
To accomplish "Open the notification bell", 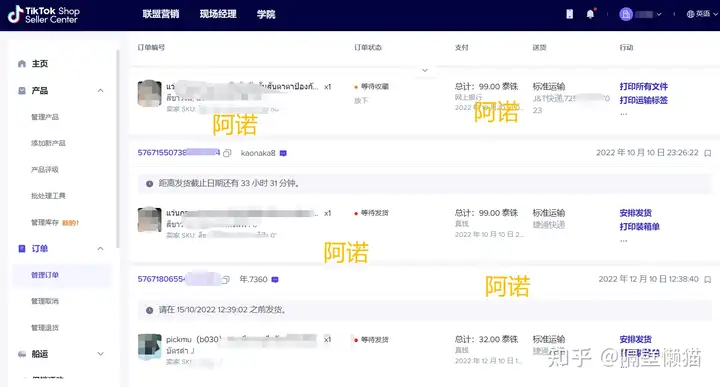I will click(591, 14).
